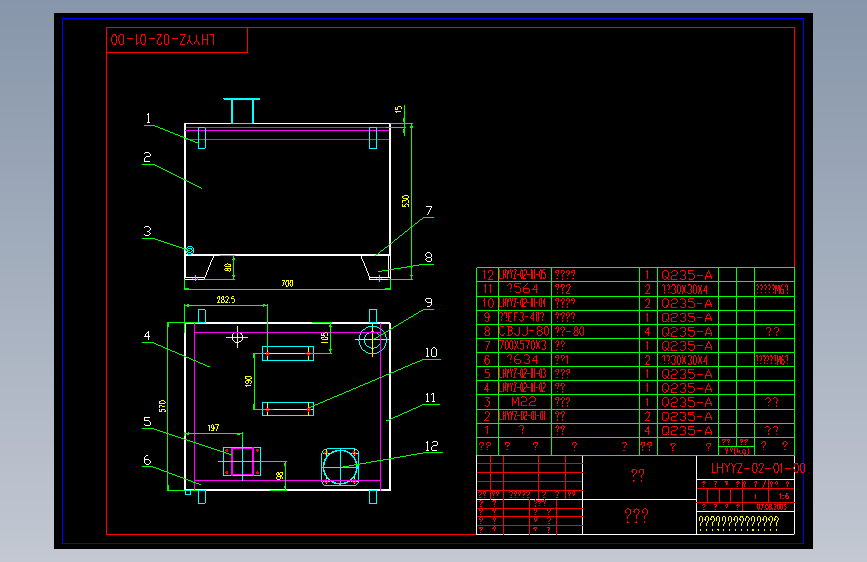Screen dimensions: 867x562
Task: Click the round port circle in top view
Action: [373, 339]
